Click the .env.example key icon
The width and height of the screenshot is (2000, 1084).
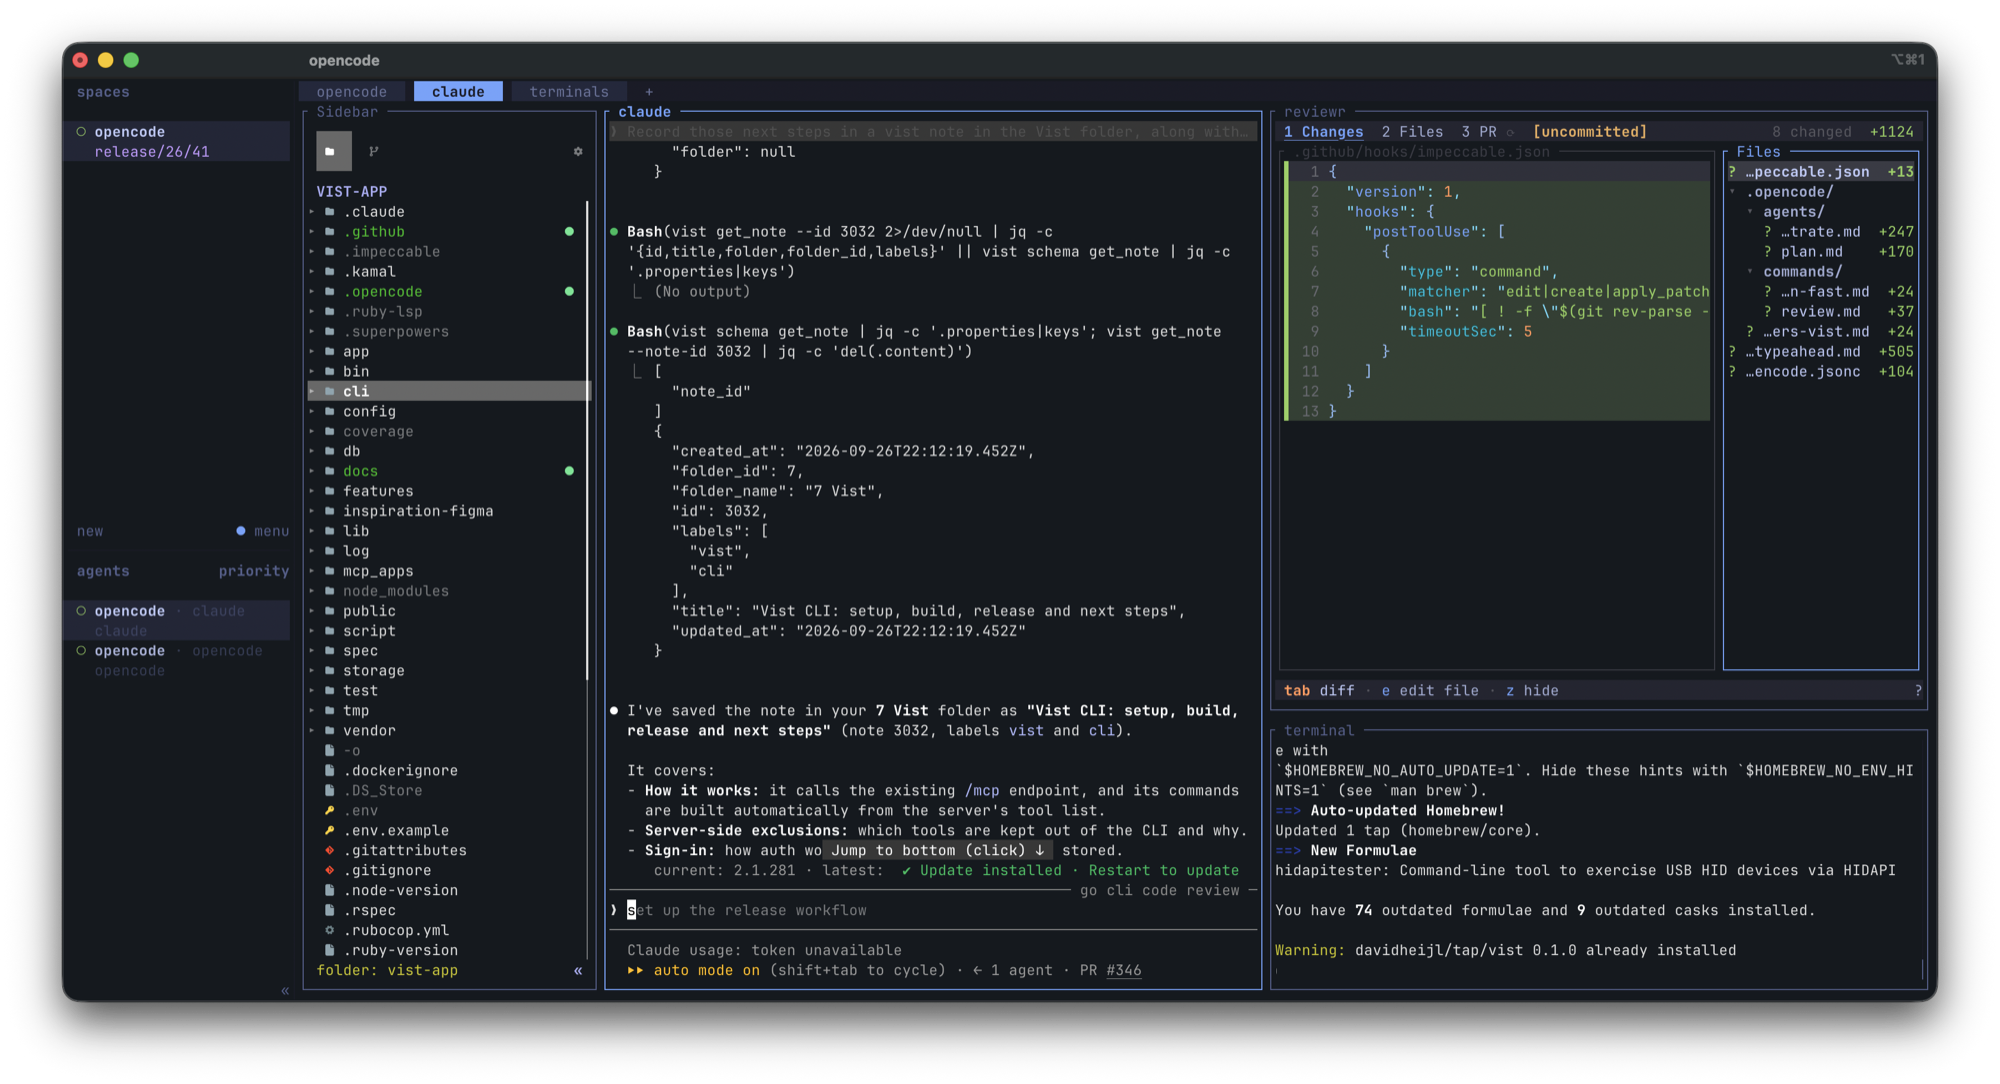(329, 830)
